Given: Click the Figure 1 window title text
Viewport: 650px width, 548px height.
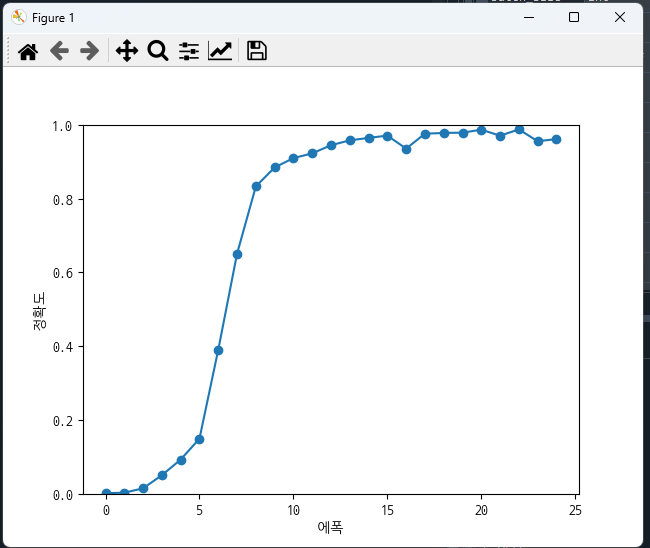Looking at the screenshot, I should click(x=53, y=18).
